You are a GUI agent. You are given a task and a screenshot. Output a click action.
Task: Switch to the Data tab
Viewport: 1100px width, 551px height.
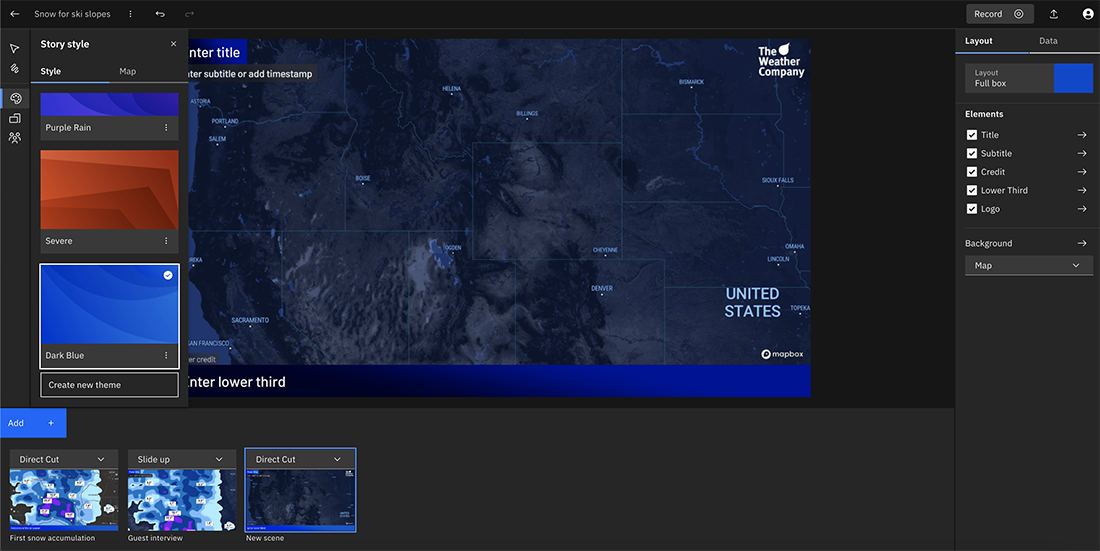[x=1048, y=41]
